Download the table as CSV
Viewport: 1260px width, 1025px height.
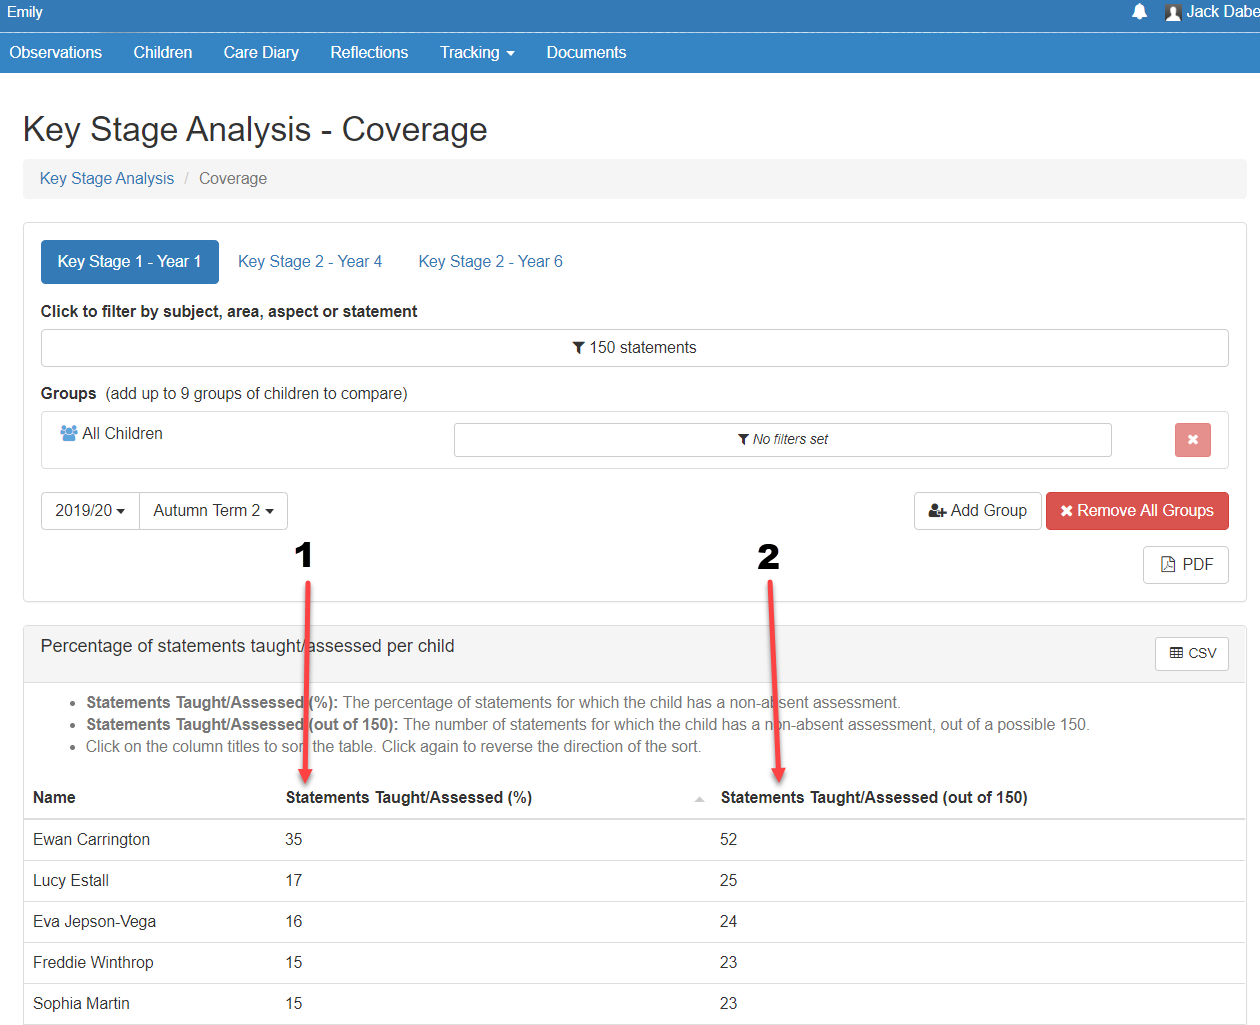click(1192, 654)
